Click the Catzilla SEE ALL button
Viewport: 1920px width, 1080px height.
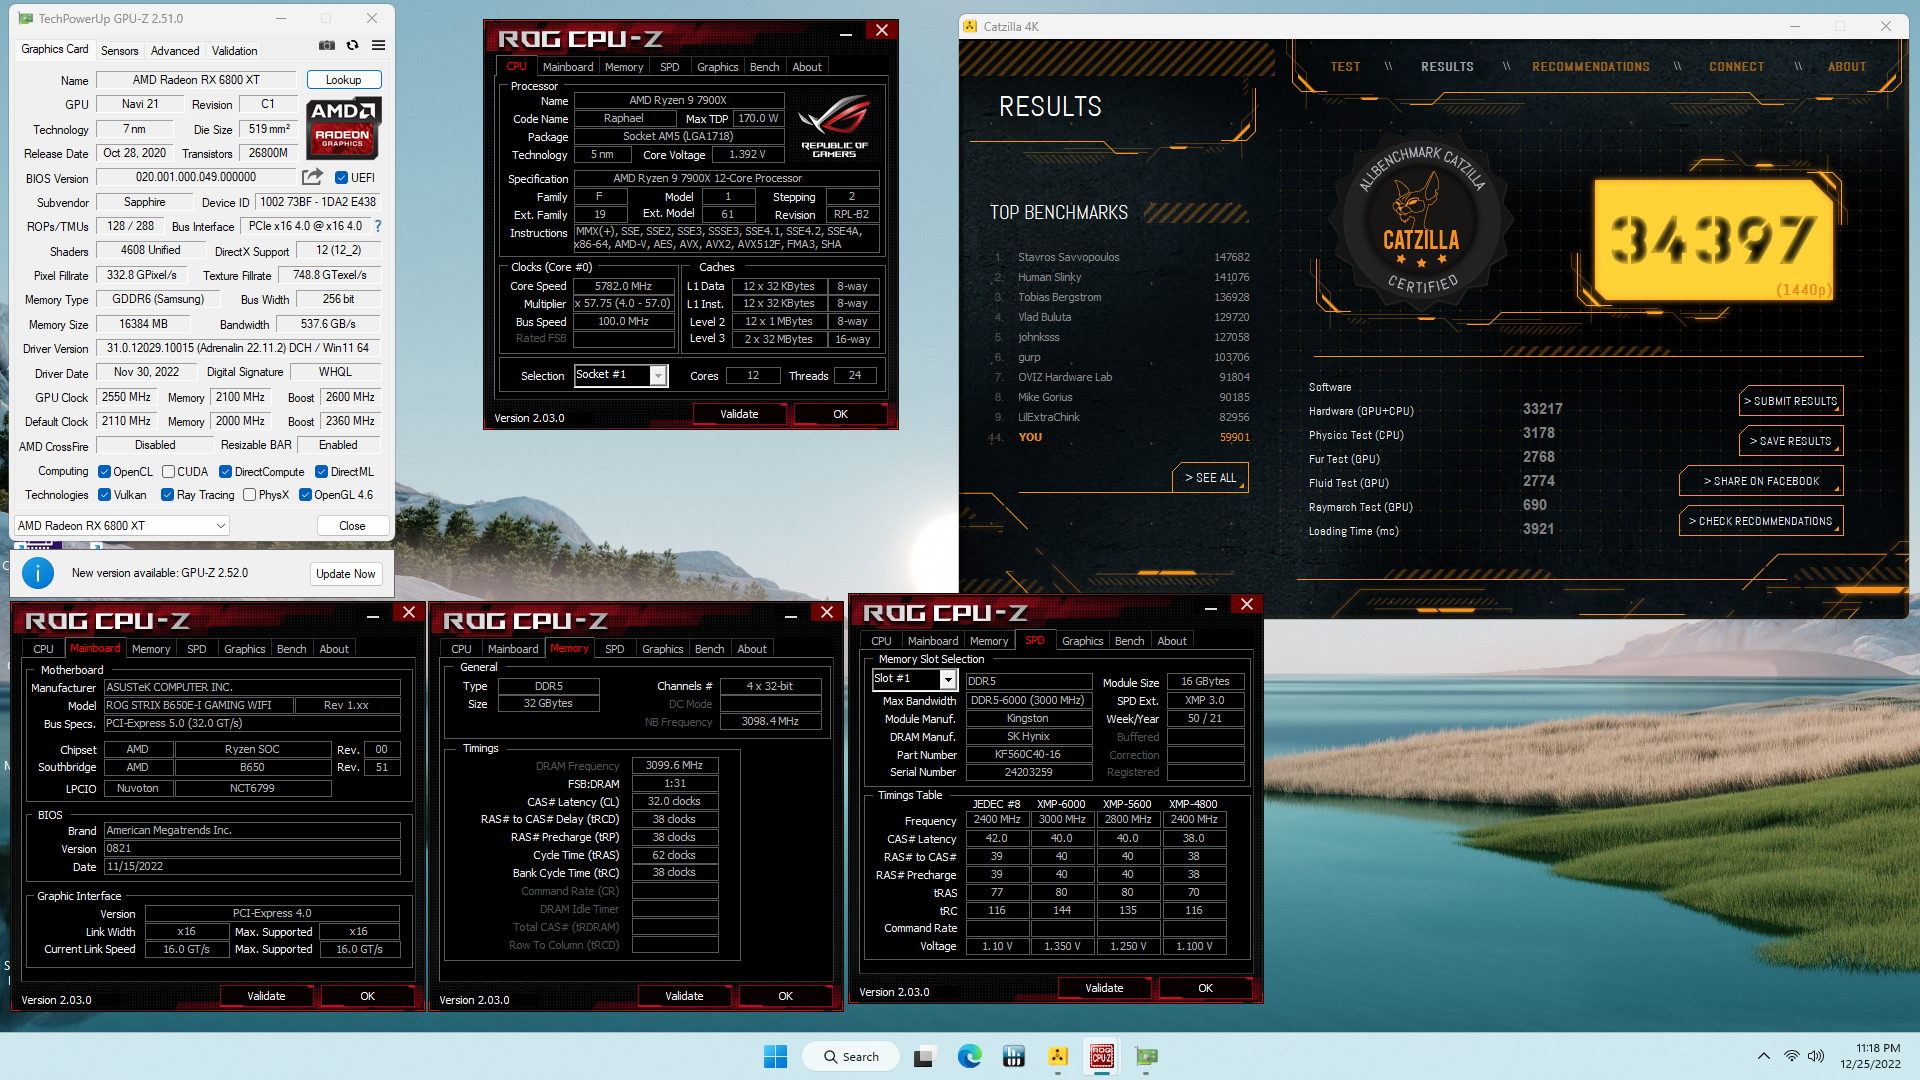coord(1210,478)
